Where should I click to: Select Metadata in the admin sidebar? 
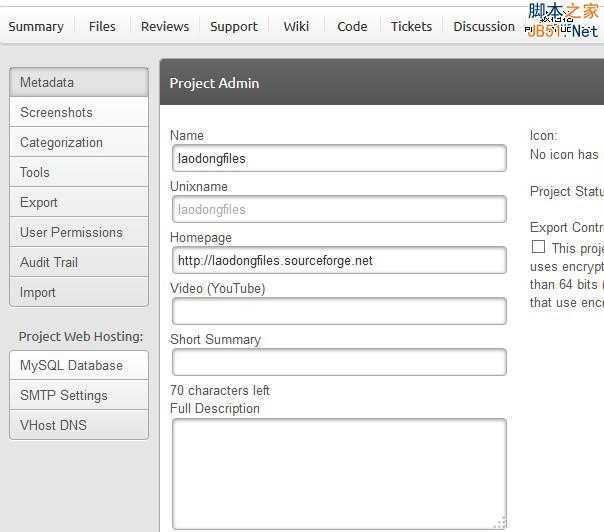tap(79, 82)
